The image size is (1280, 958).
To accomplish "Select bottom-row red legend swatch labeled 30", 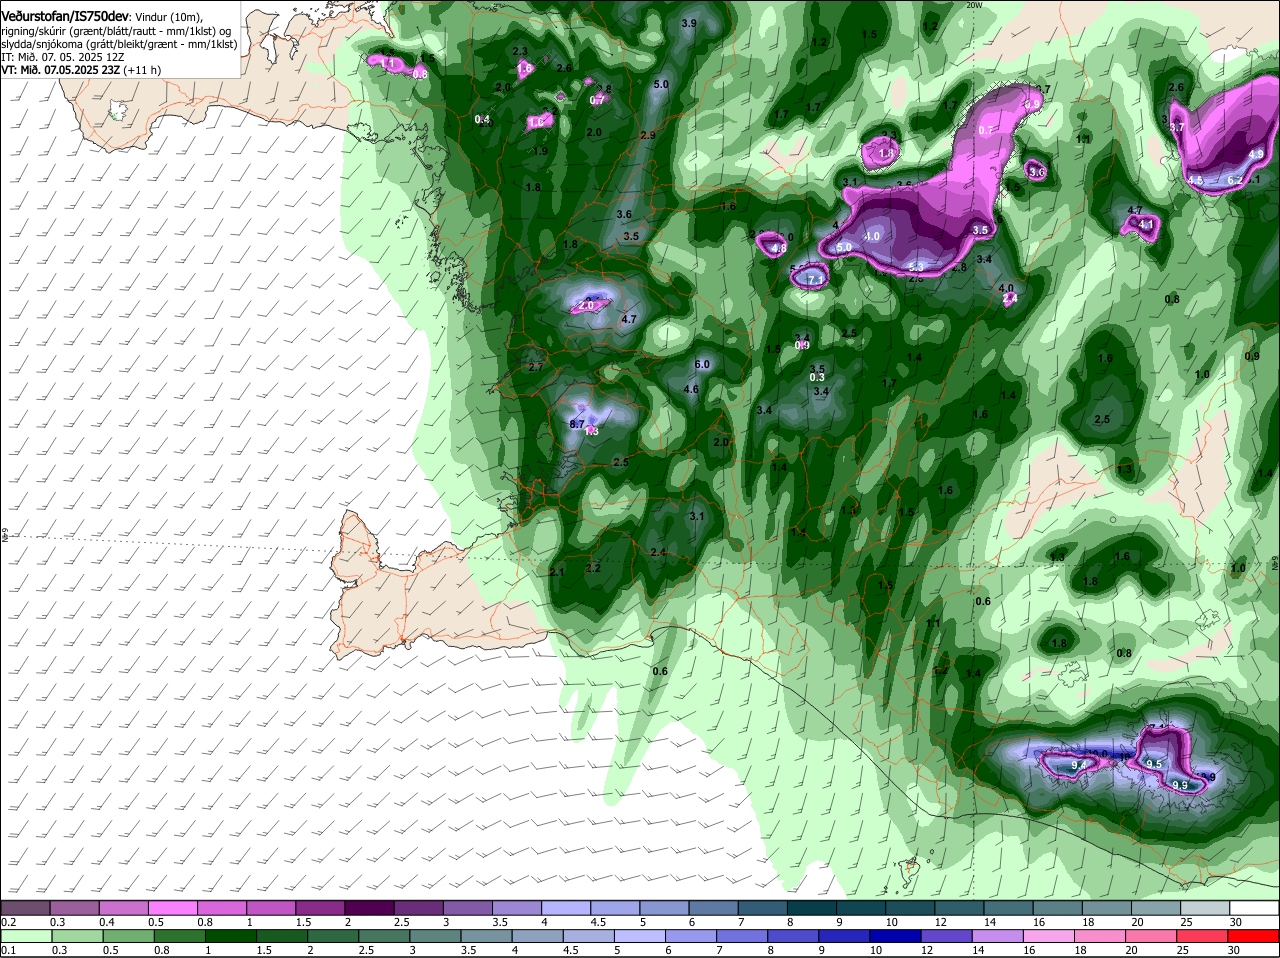I will click(1255, 936).
